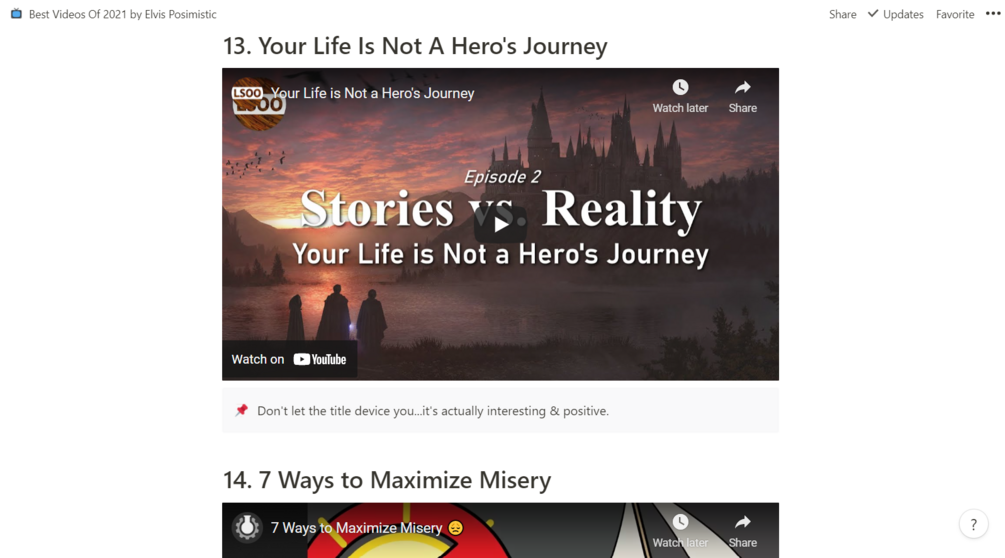Screen dimensions: 1005x558
Task: Click the YouTube logo in Watch on bar
Action: pyautogui.click(x=320, y=359)
